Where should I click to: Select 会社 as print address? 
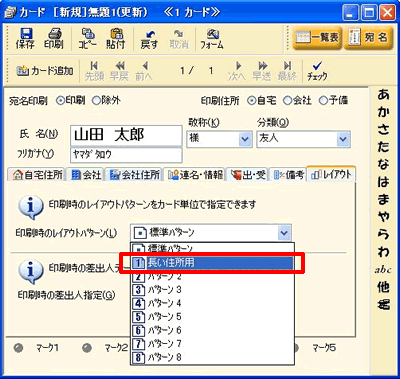[x=287, y=101]
